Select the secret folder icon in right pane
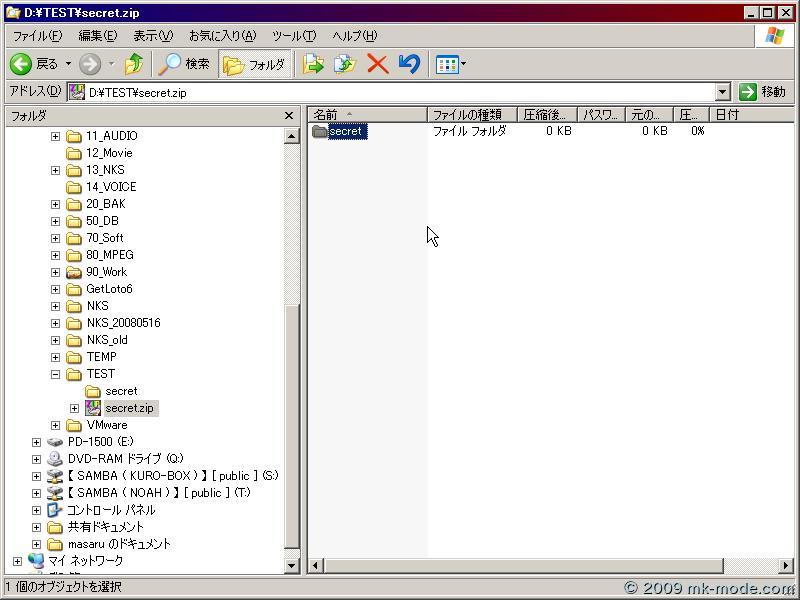Screen dimensions: 800x600 320,130
